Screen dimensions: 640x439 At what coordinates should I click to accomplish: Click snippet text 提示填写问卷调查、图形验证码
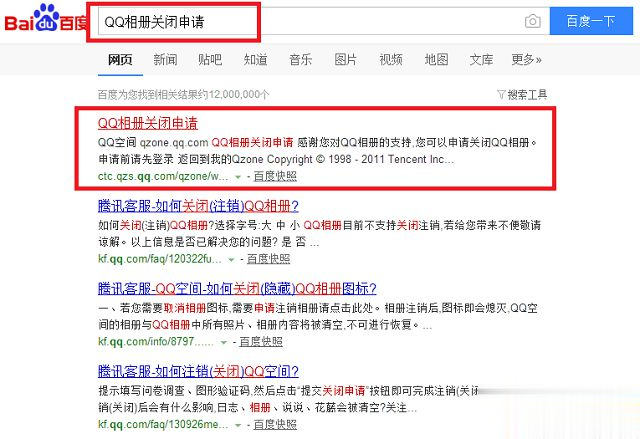(x=174, y=391)
